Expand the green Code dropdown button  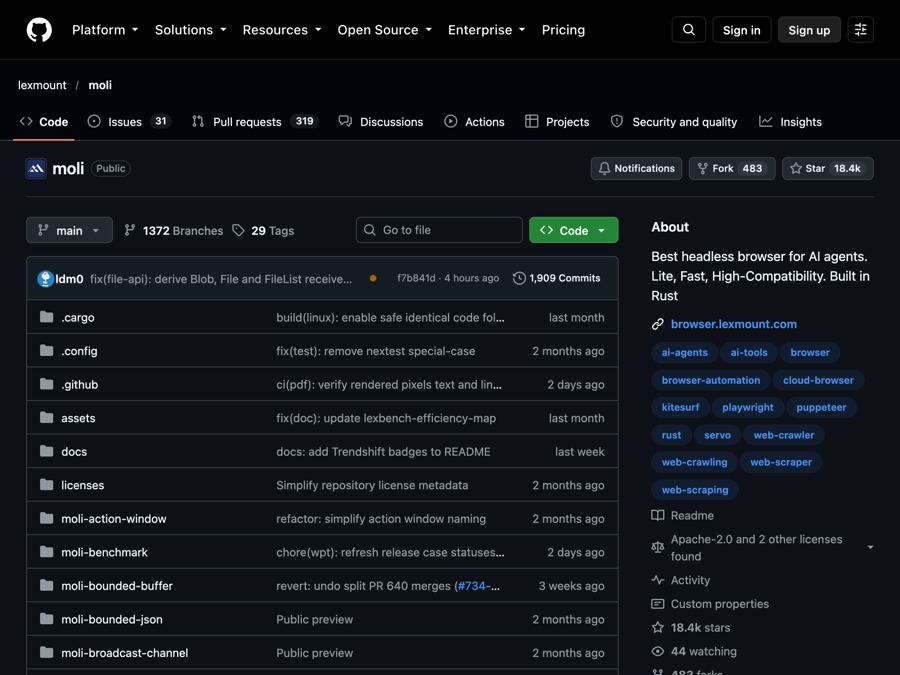(x=573, y=230)
